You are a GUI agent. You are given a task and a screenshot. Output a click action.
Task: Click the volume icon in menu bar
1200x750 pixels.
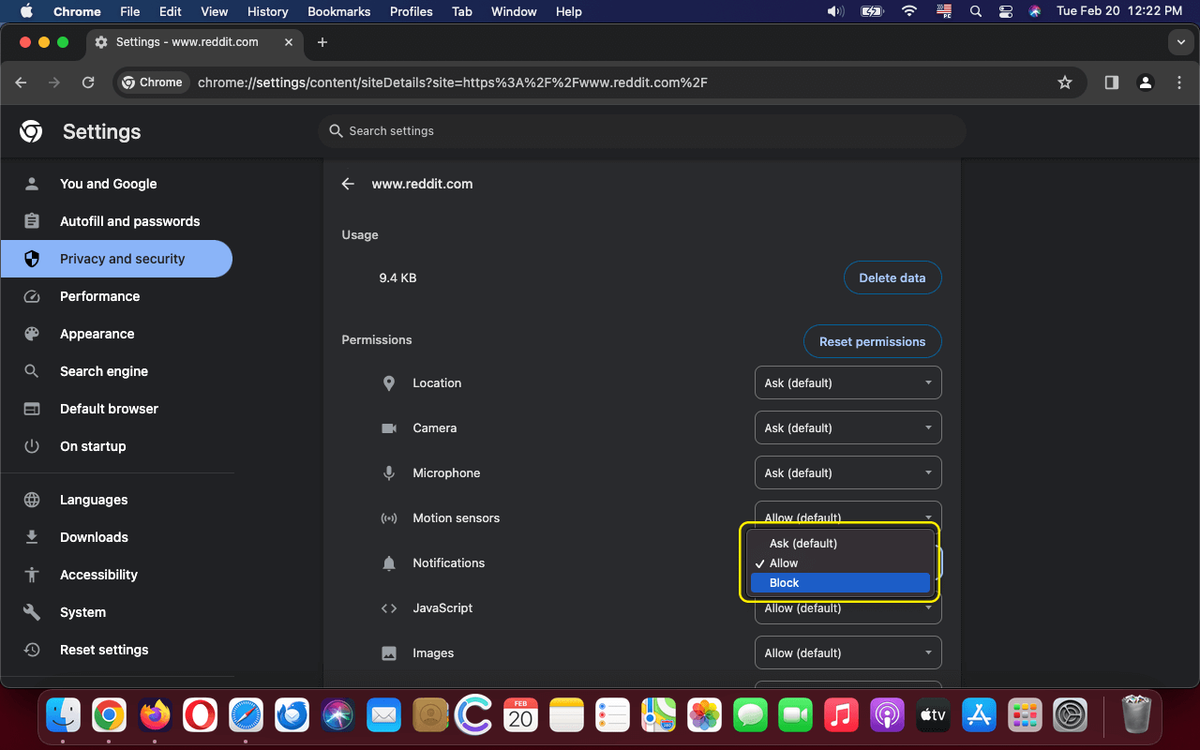point(836,11)
